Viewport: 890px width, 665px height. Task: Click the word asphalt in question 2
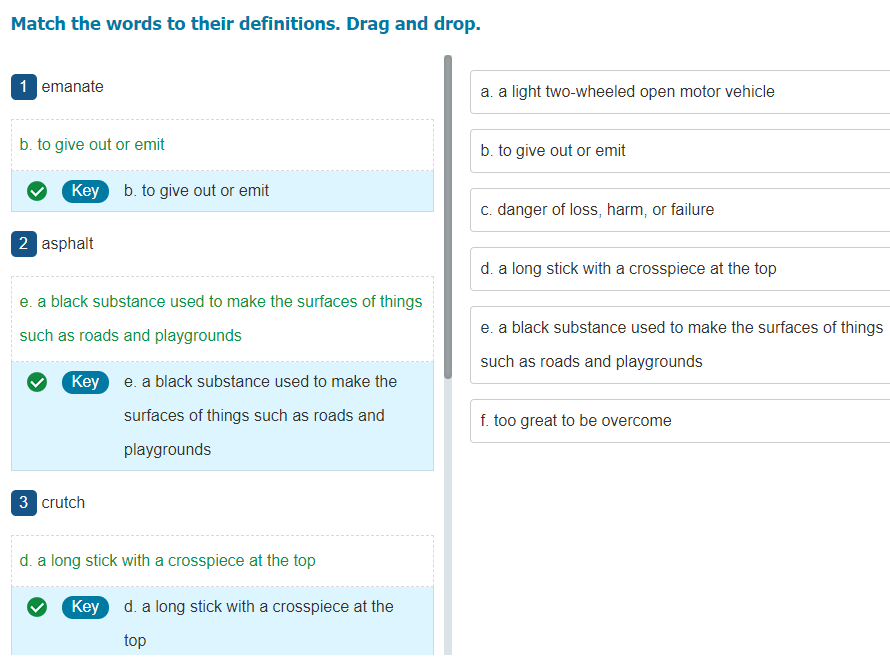68,244
